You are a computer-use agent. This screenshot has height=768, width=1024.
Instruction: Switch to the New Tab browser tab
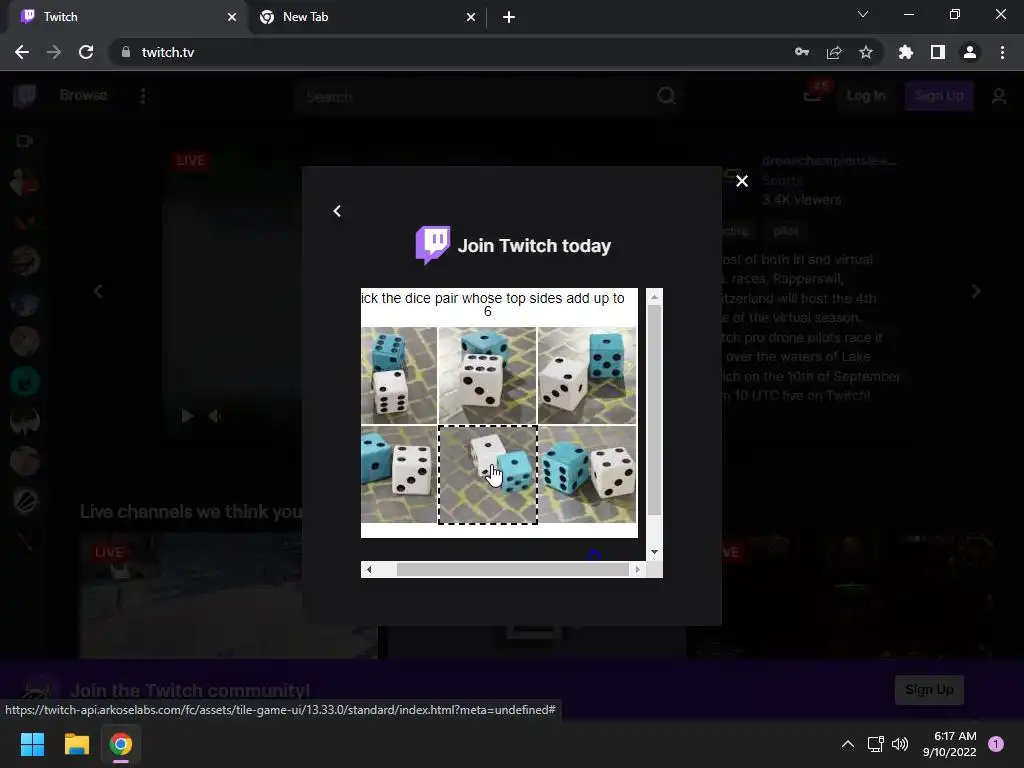coord(366,17)
